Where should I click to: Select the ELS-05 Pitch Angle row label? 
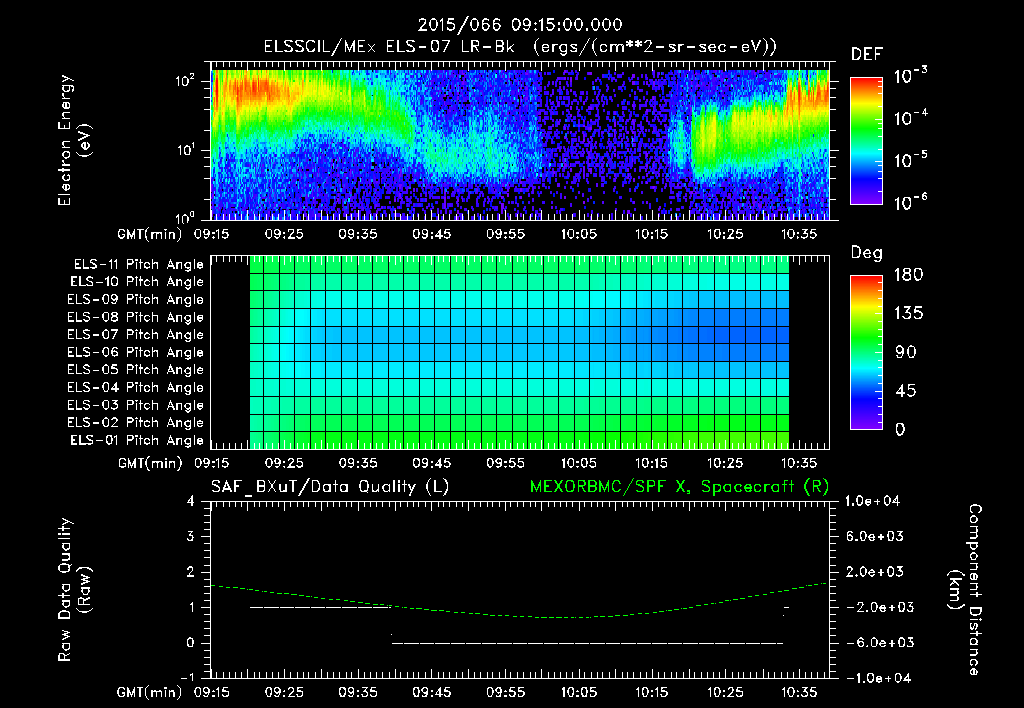pyautogui.click(x=135, y=370)
